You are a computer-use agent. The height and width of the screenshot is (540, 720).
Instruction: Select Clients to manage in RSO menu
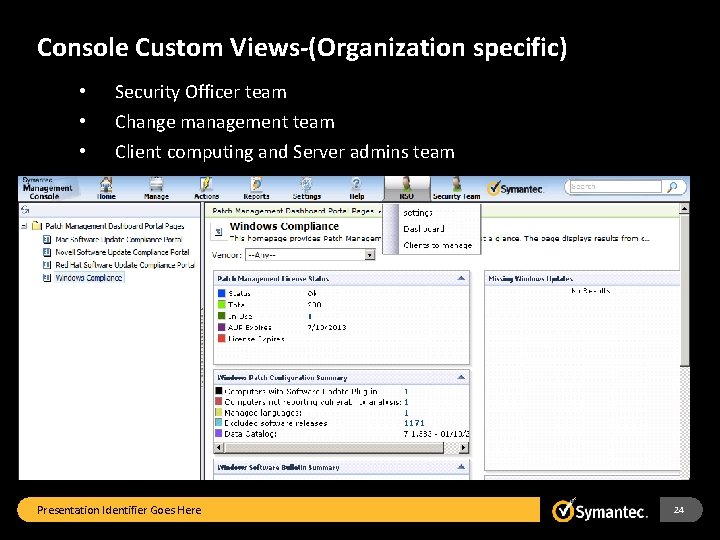(x=438, y=245)
